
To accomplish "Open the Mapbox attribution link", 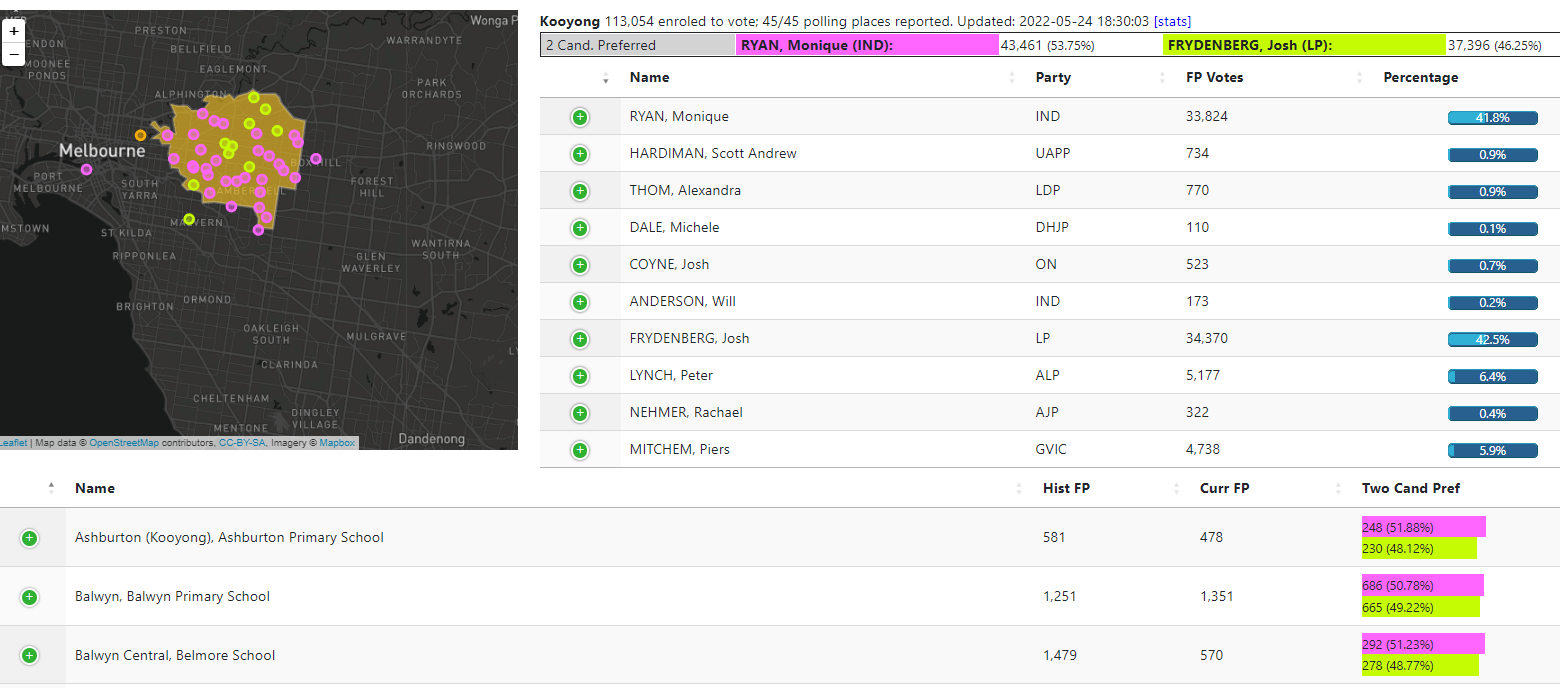I will 337,443.
